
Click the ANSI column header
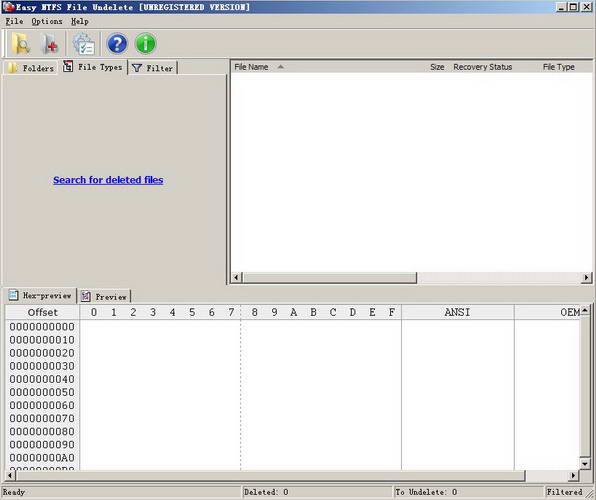tap(458, 313)
